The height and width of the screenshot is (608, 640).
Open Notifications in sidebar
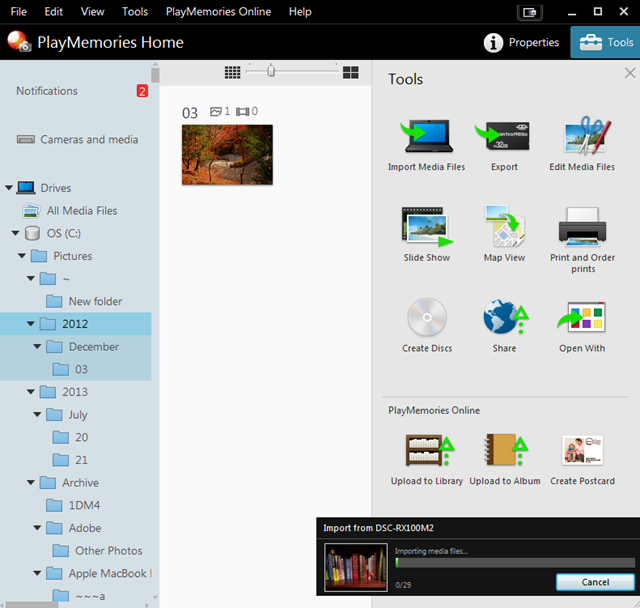click(47, 91)
